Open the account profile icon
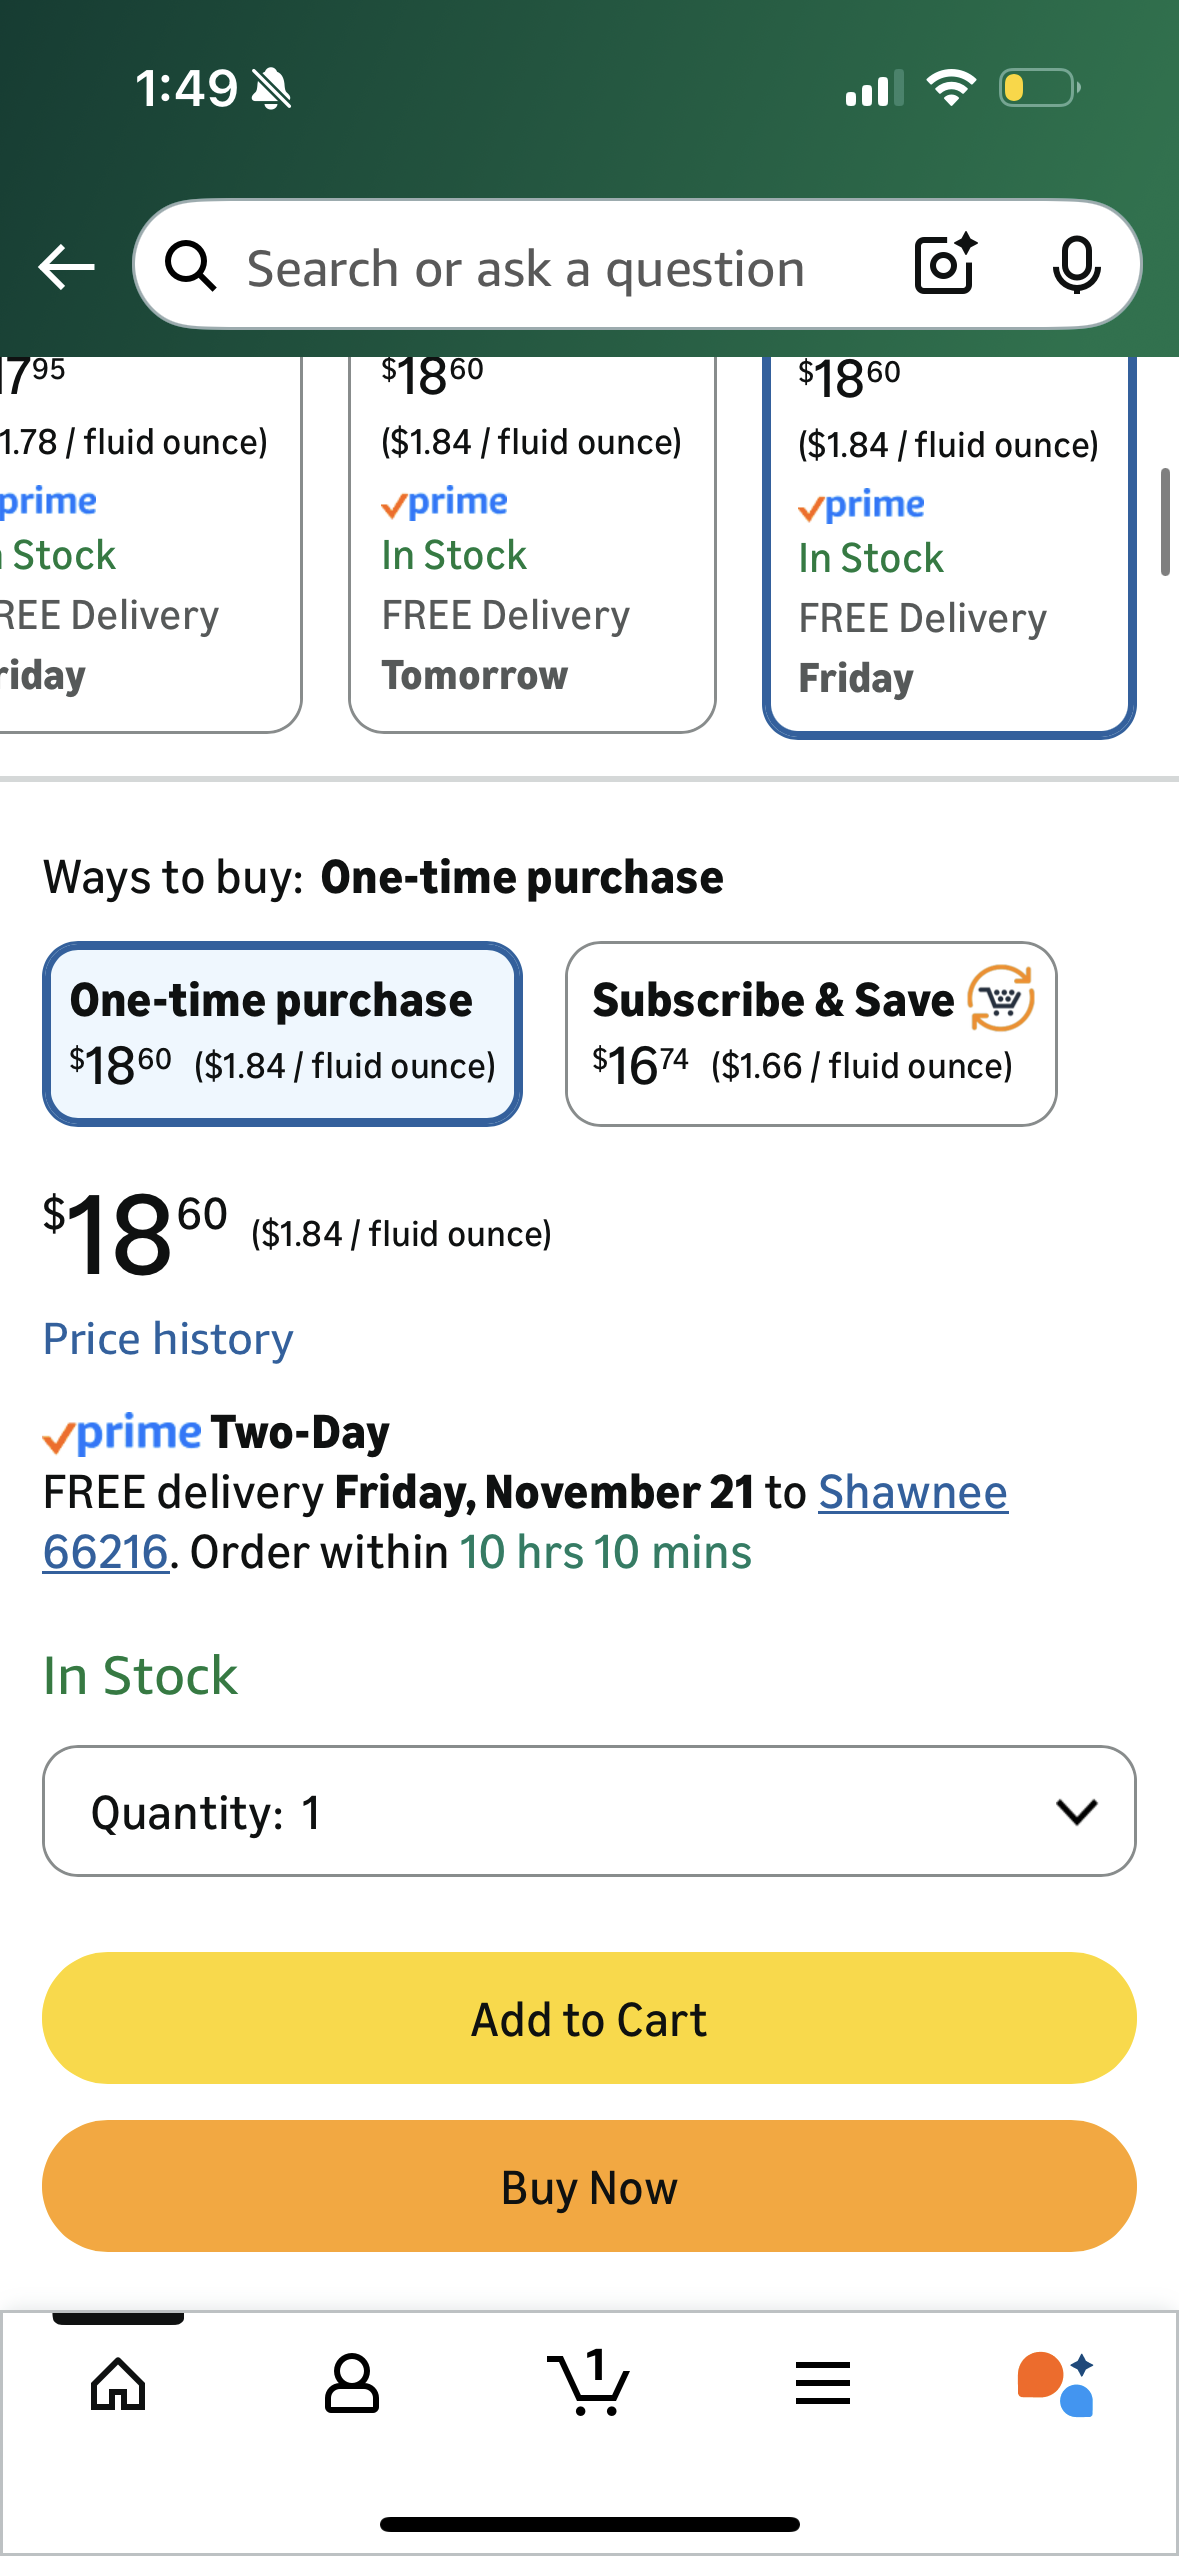The width and height of the screenshot is (1179, 2556). tap(352, 2384)
